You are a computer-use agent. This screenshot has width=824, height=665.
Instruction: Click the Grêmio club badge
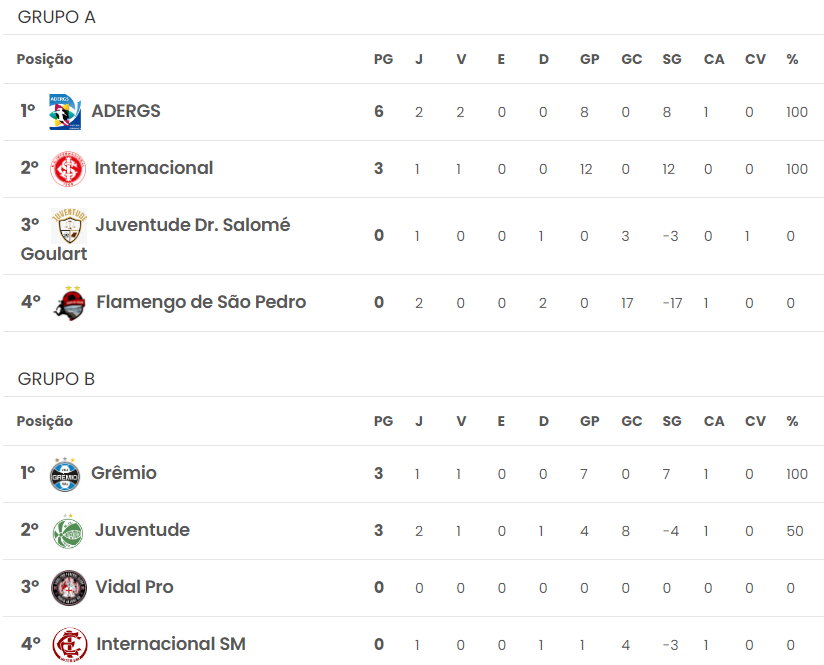click(65, 475)
